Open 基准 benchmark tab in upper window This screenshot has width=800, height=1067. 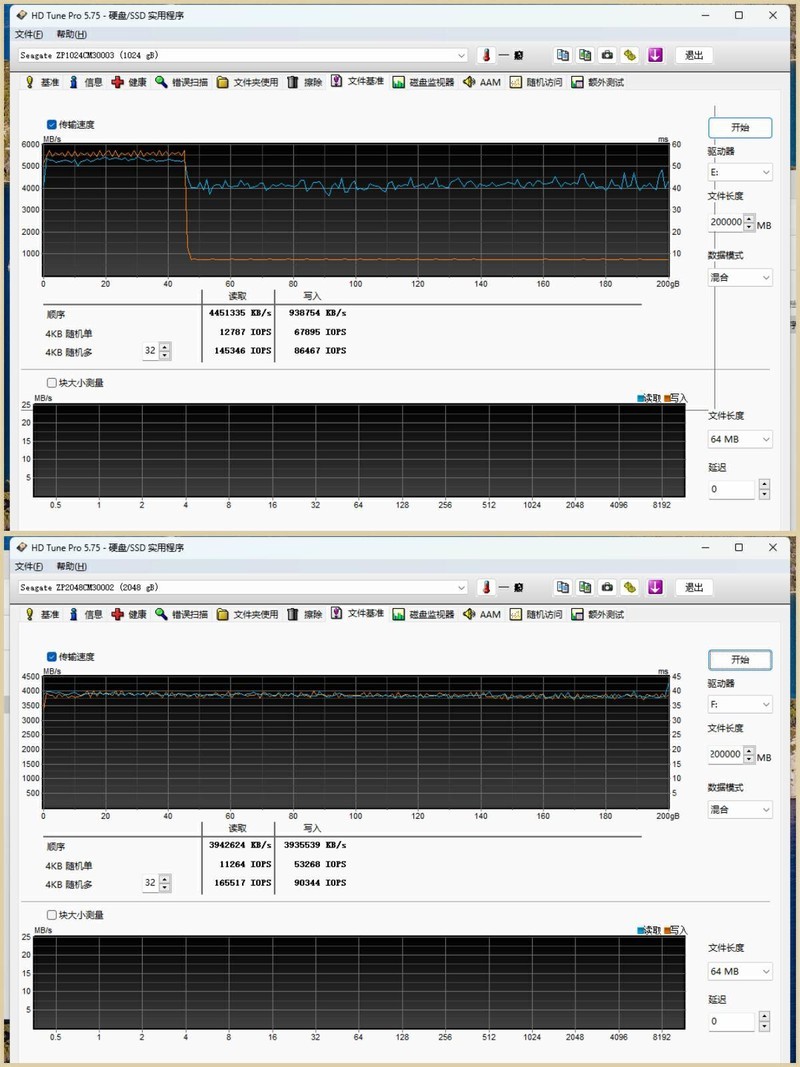(42, 82)
